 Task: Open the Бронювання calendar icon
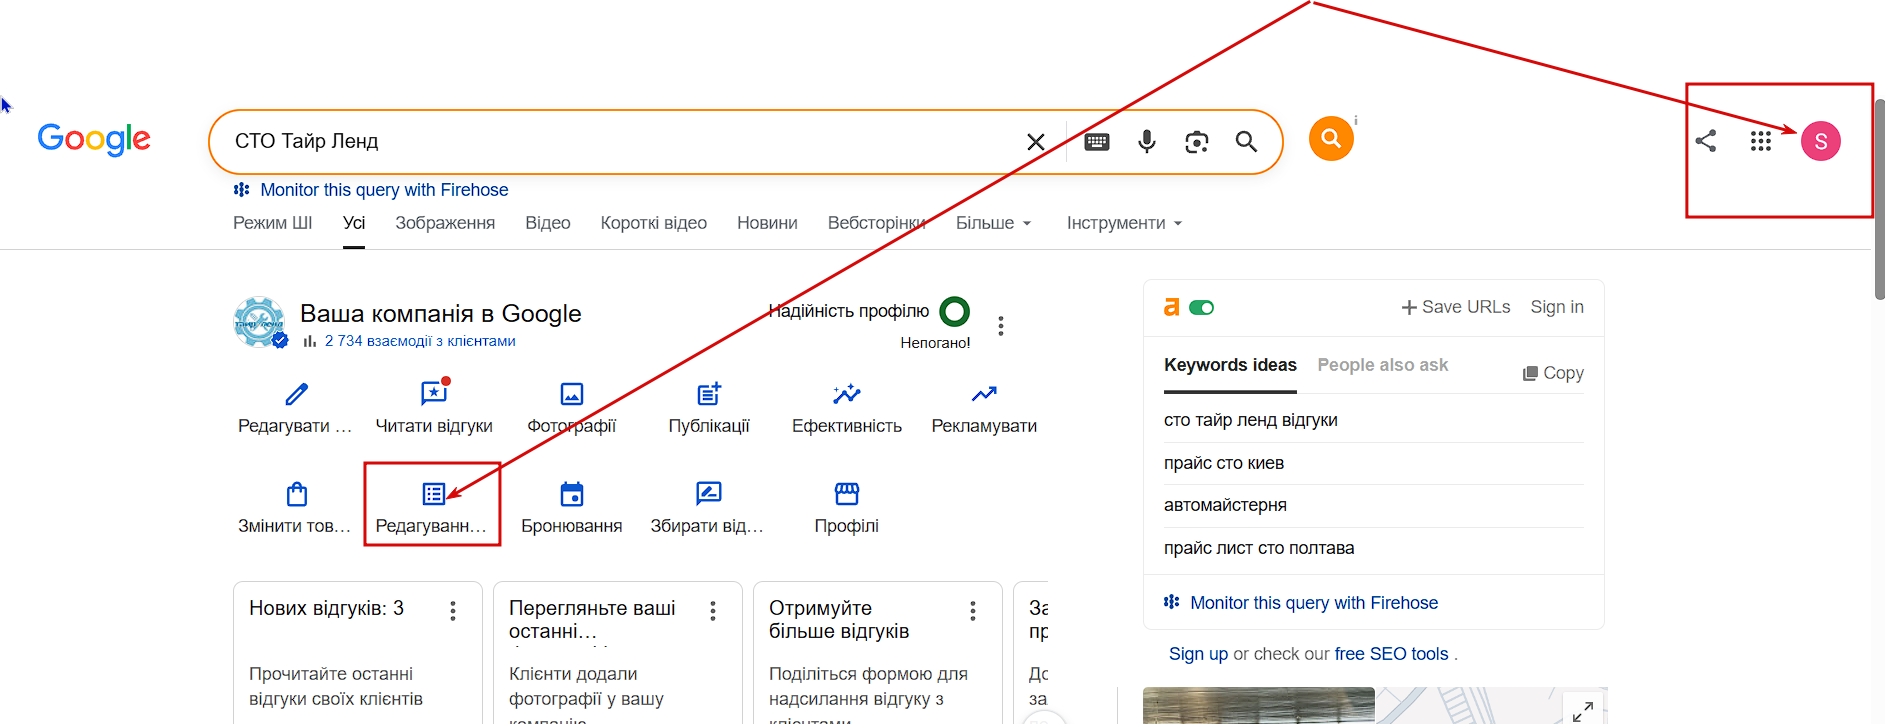coord(572,494)
